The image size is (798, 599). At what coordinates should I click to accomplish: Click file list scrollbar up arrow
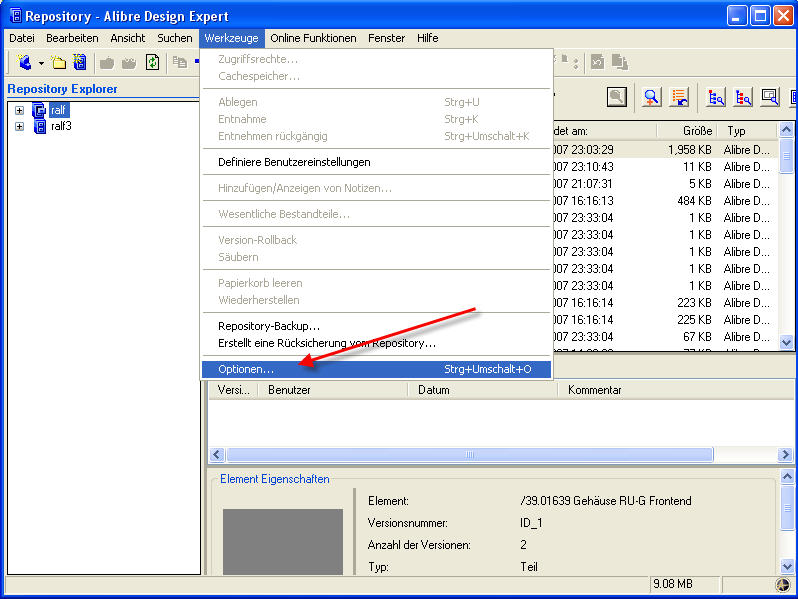coord(786,130)
